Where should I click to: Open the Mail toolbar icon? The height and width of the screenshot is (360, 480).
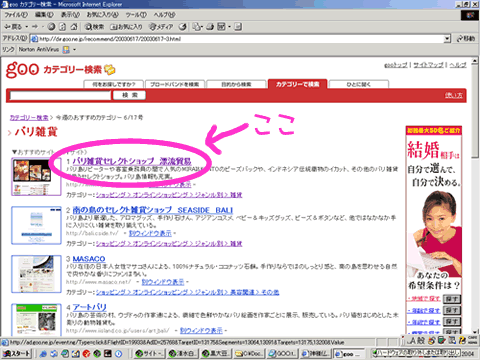click(197, 27)
